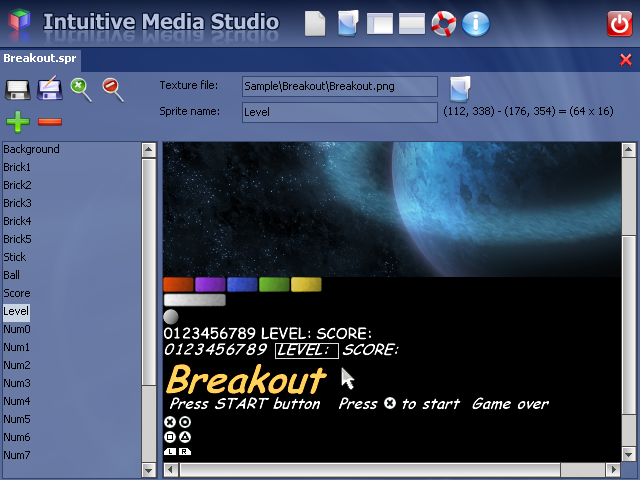Click sprite list scroll up arrow

(x=149, y=150)
